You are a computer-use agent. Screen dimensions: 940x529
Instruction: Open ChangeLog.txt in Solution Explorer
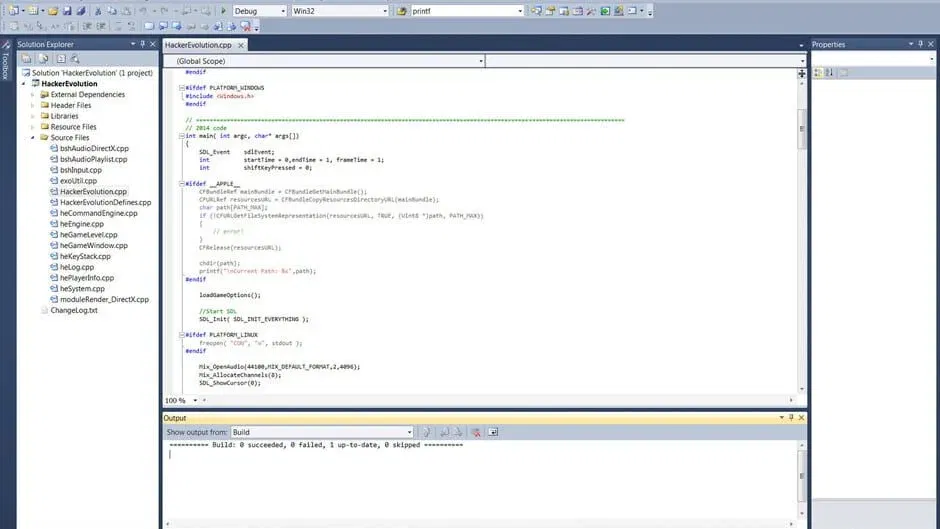(74, 311)
